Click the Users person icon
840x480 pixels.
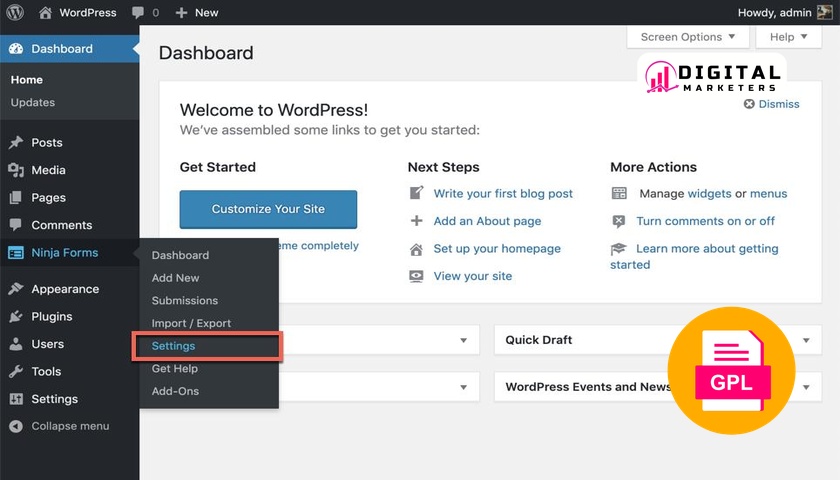coord(16,344)
